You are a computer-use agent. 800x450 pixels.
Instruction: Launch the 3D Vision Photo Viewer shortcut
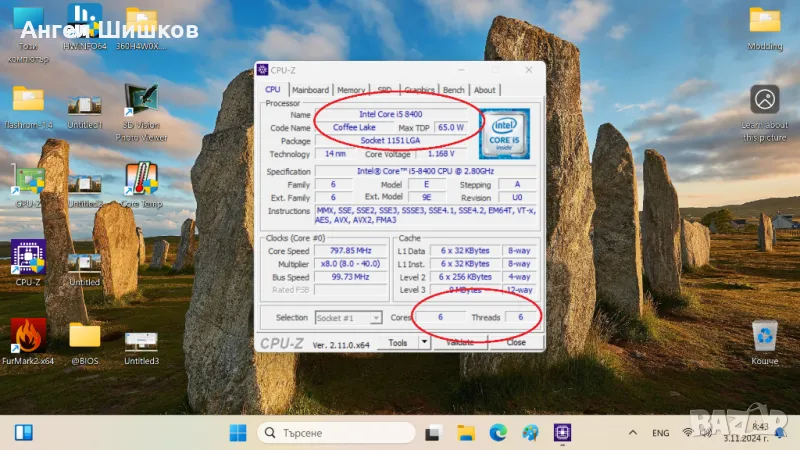point(141,102)
